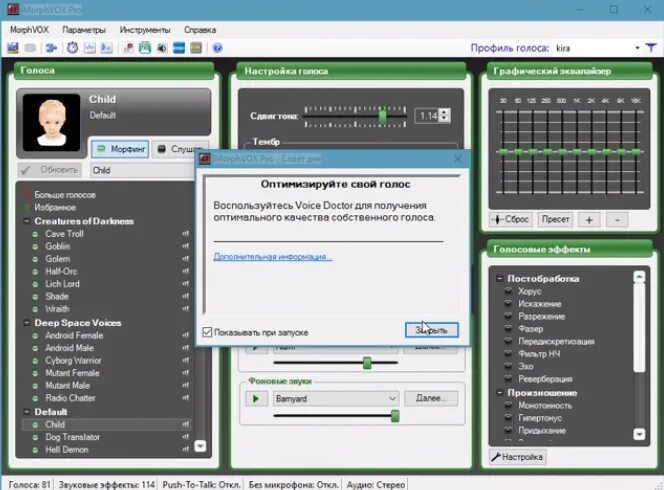The height and width of the screenshot is (490, 664).
Task: Play the Barnyard background sound
Action: [x=256, y=399]
